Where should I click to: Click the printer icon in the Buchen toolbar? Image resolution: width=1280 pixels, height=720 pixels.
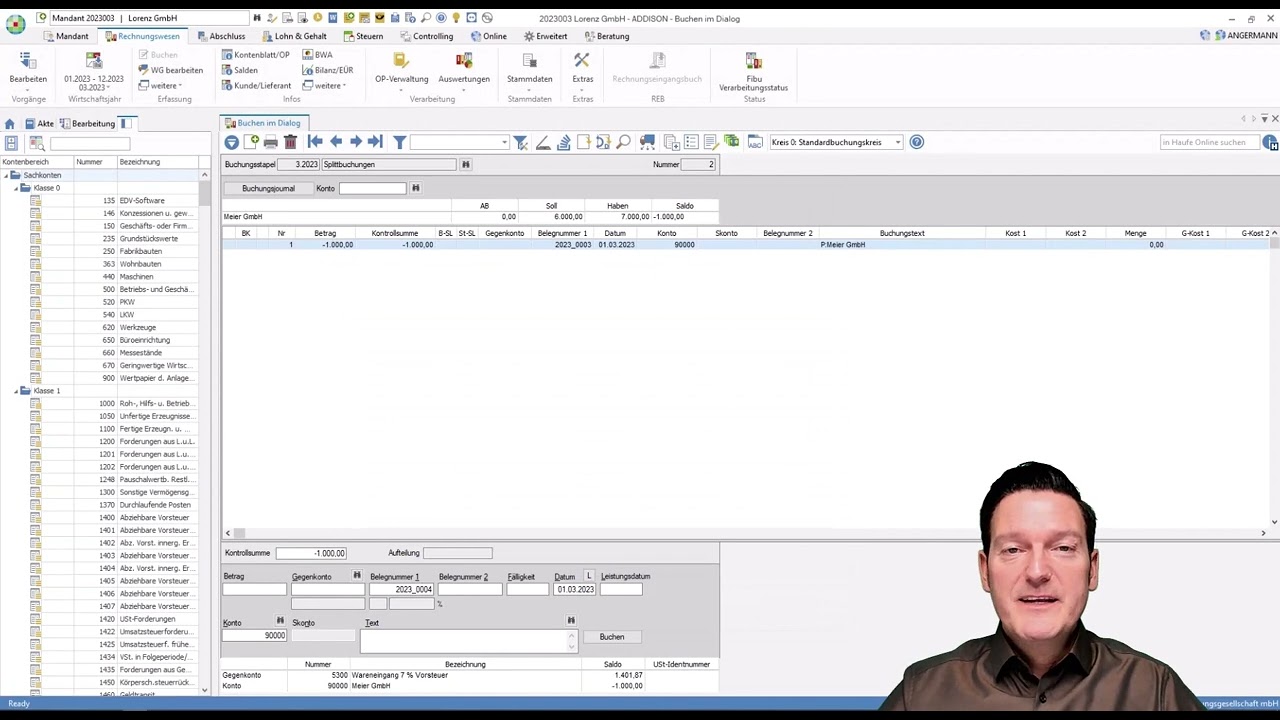[271, 142]
